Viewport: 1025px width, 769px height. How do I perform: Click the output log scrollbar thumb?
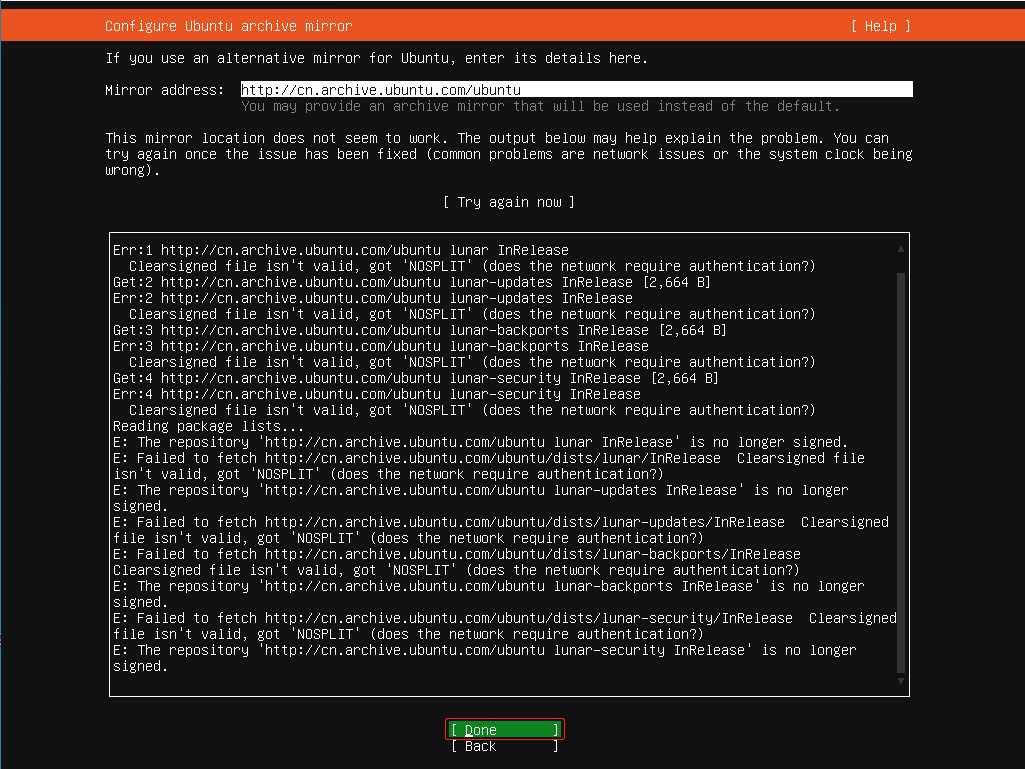[901, 472]
